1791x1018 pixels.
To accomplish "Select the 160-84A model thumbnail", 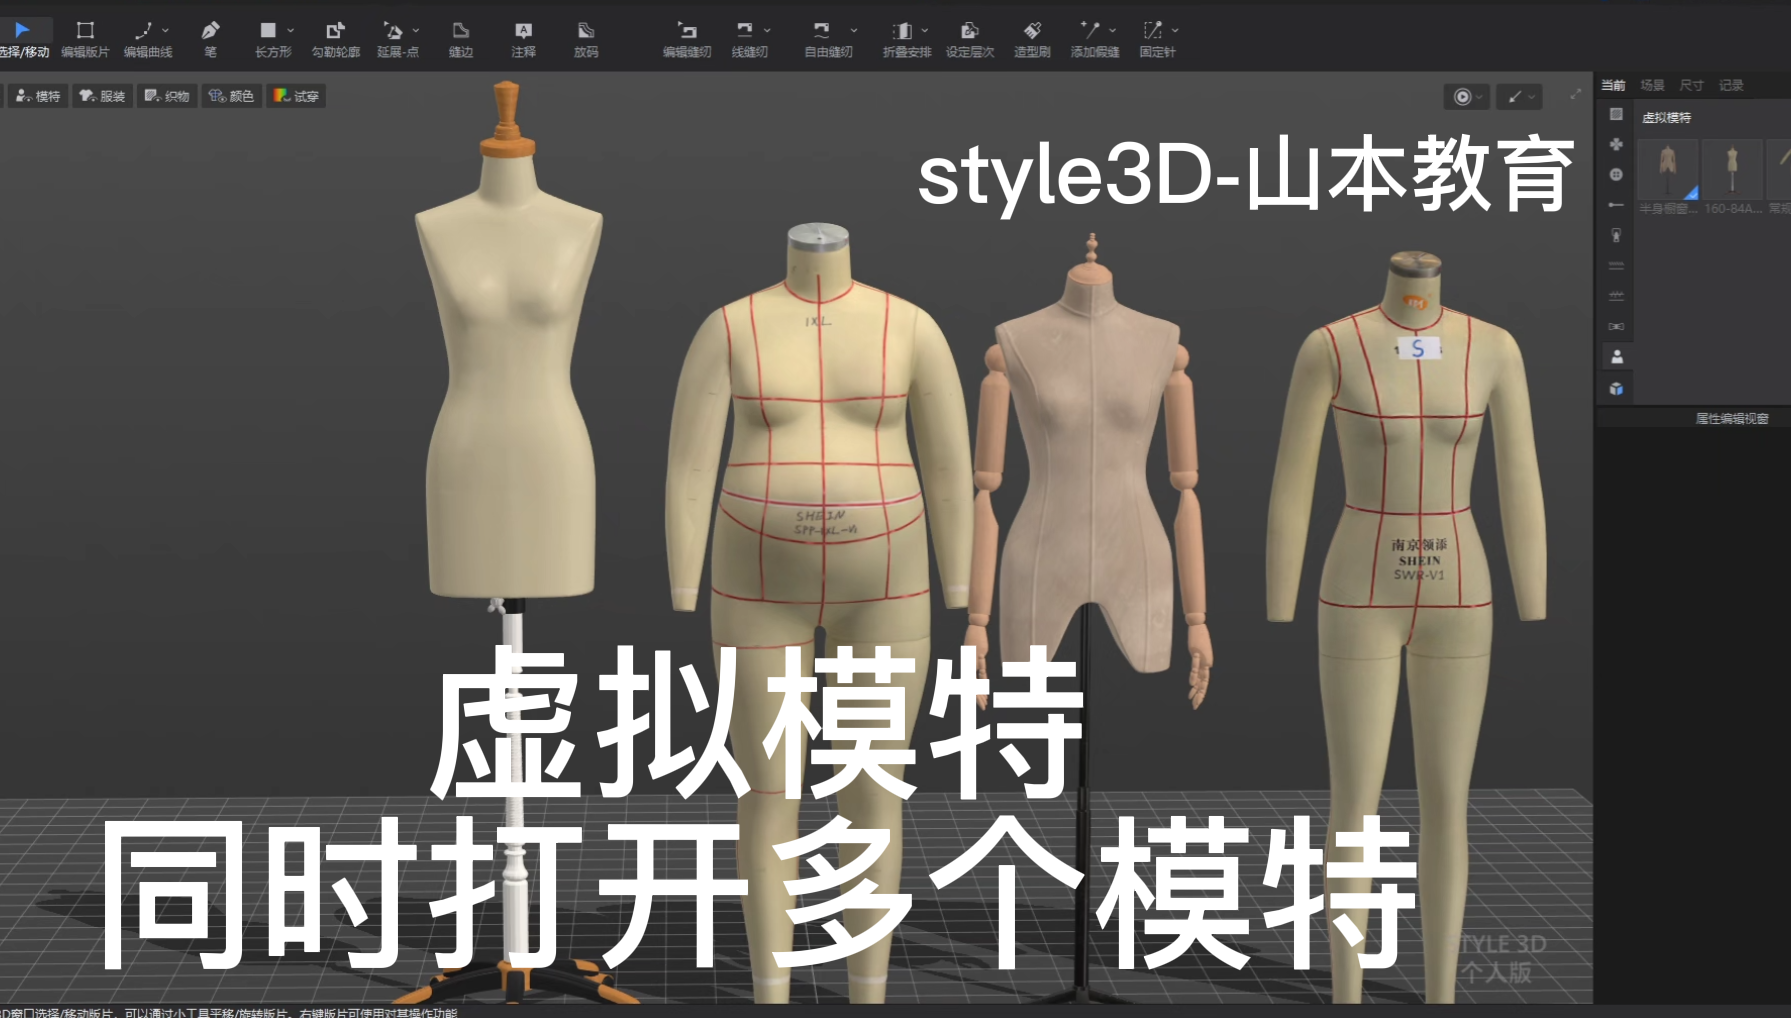I will point(1733,168).
